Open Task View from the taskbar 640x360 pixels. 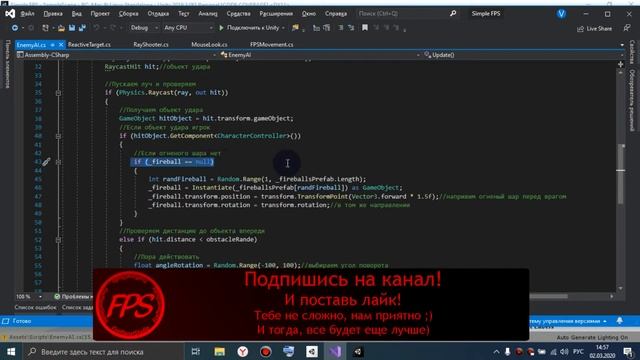click(196, 351)
